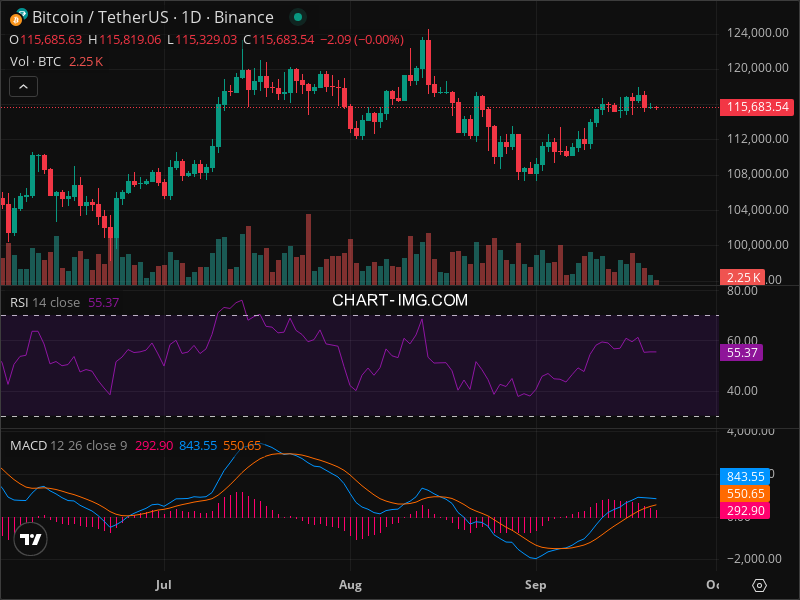Click the orange signal label 550.65
The width and height of the screenshot is (800, 600).
(x=741, y=493)
